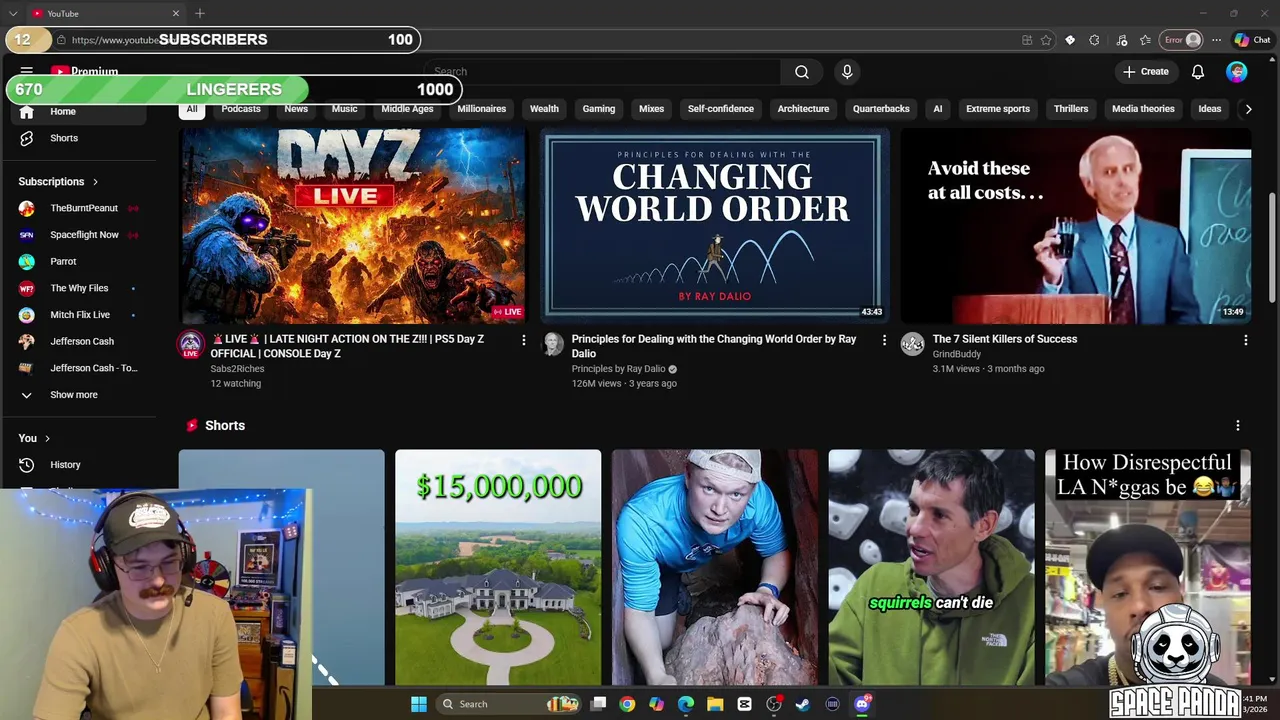This screenshot has width=1280, height=720.
Task: Open Discord from the taskbar
Action: coord(862,704)
